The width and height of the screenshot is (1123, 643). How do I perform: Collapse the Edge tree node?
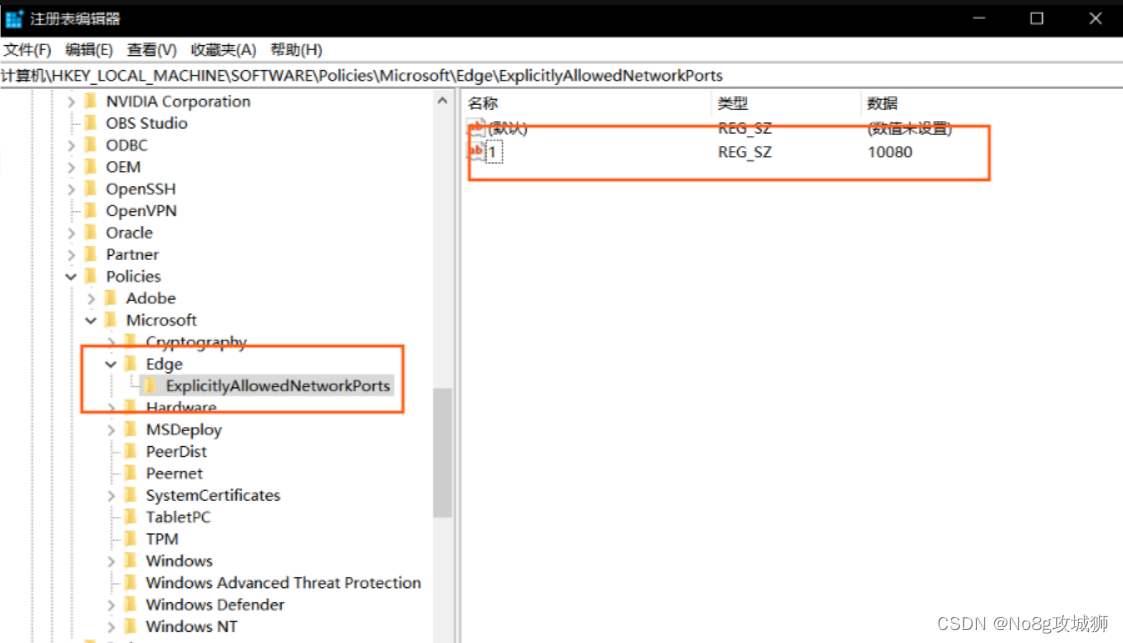(111, 364)
